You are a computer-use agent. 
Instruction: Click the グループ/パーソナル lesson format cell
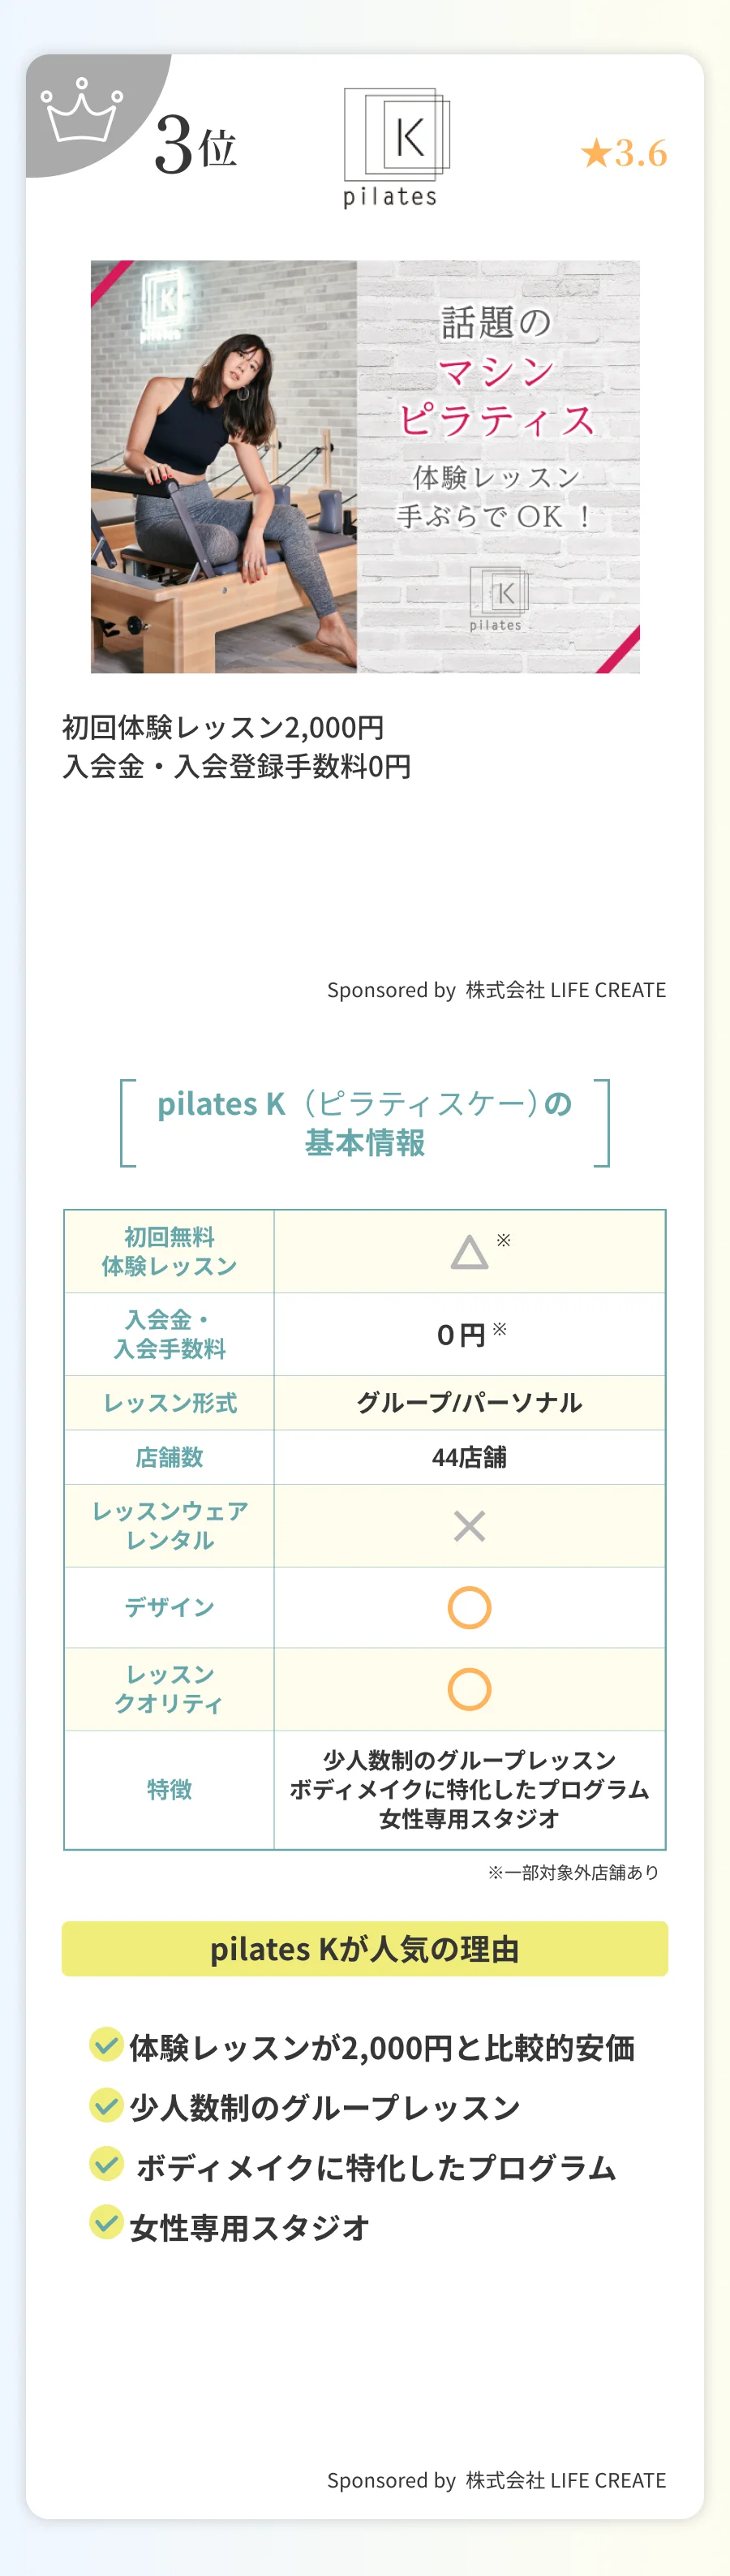[x=469, y=1403]
